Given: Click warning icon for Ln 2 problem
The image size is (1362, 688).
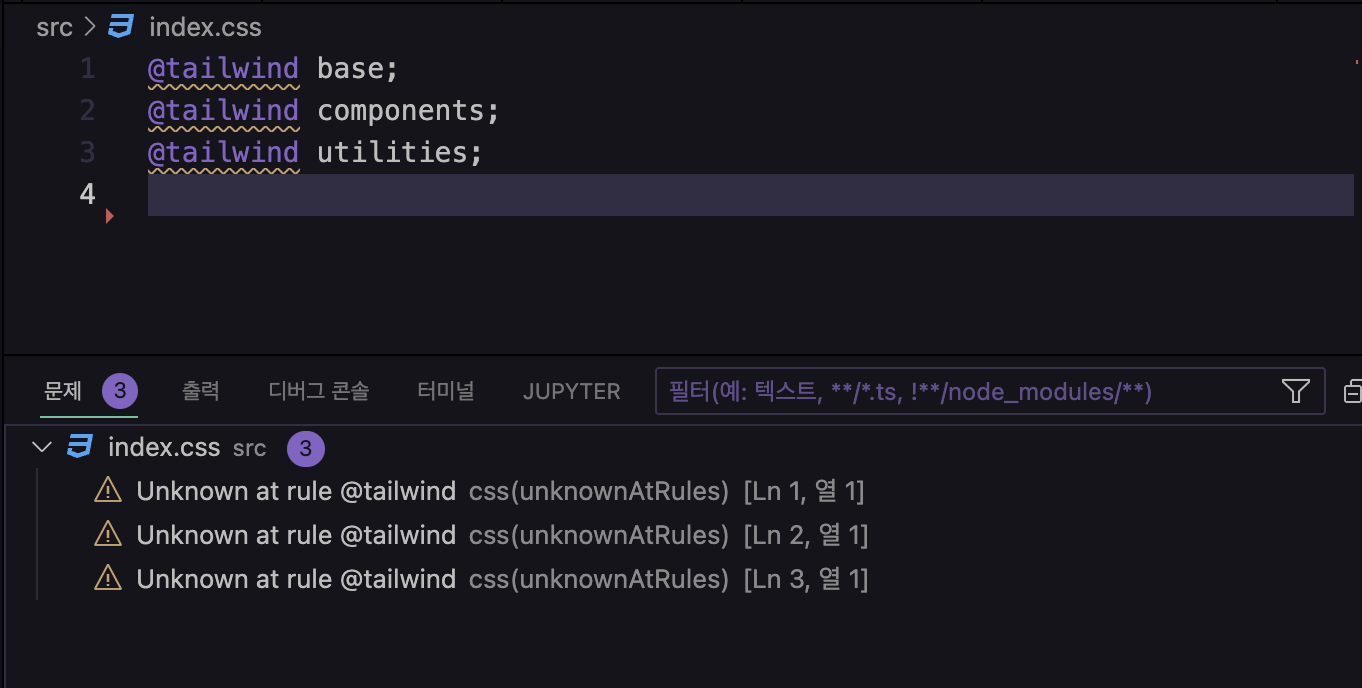Looking at the screenshot, I should 107,535.
